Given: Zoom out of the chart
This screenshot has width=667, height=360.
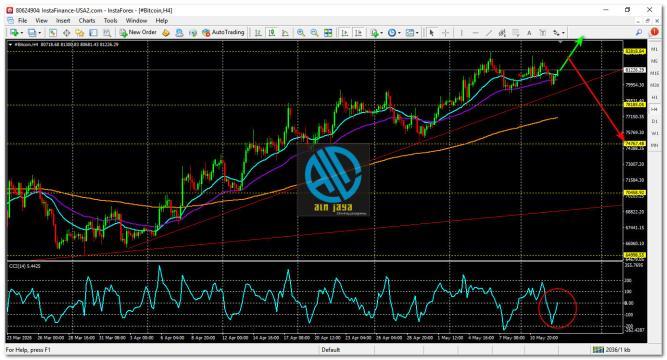Looking at the screenshot, I should click(x=314, y=32).
